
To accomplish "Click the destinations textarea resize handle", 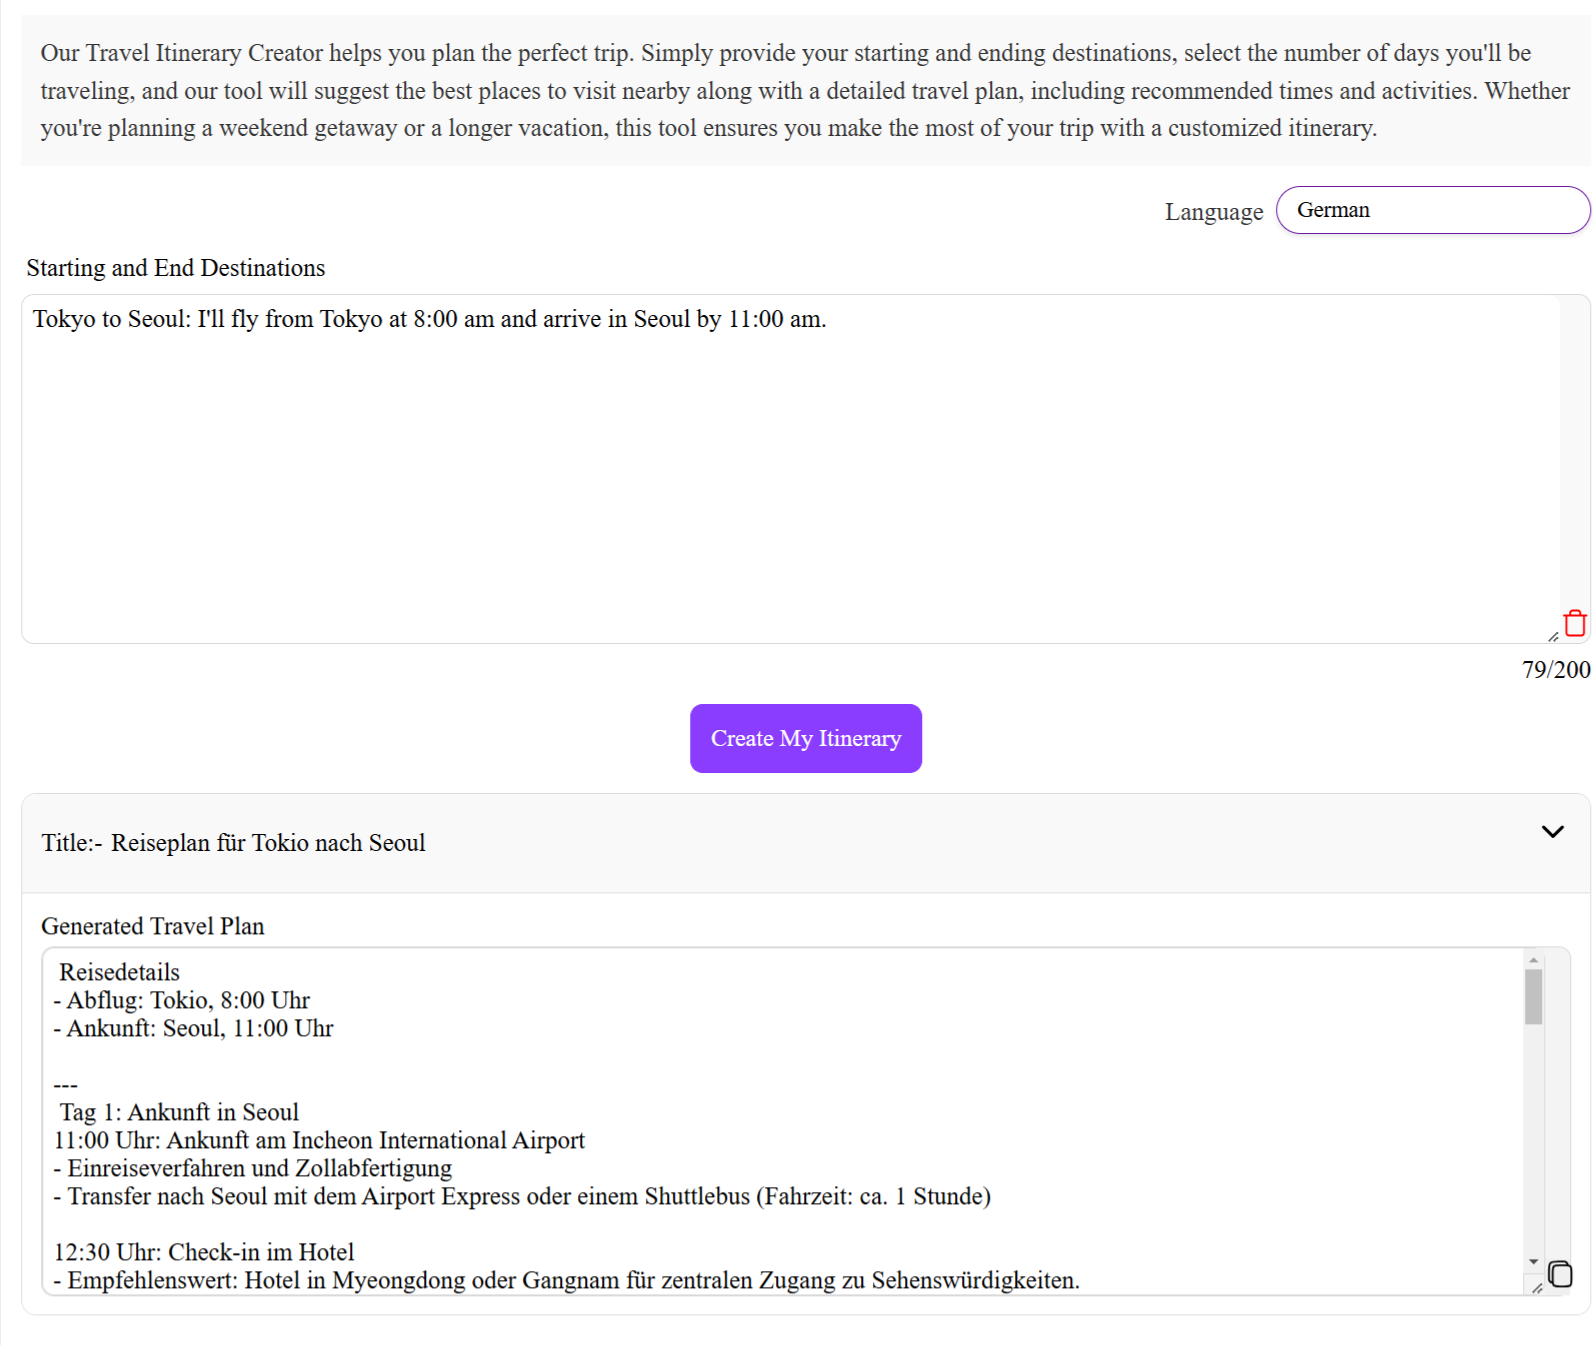I will (x=1553, y=636).
